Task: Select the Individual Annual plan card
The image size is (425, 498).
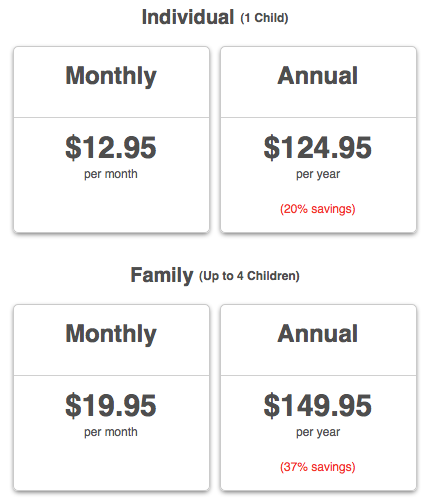Action: tap(318, 139)
